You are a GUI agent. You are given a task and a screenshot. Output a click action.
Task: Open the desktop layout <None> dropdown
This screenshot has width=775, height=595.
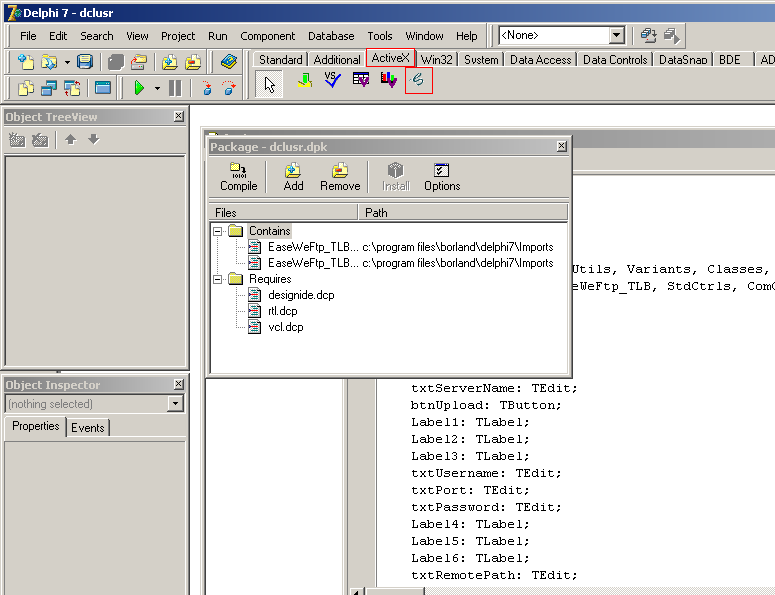point(616,36)
